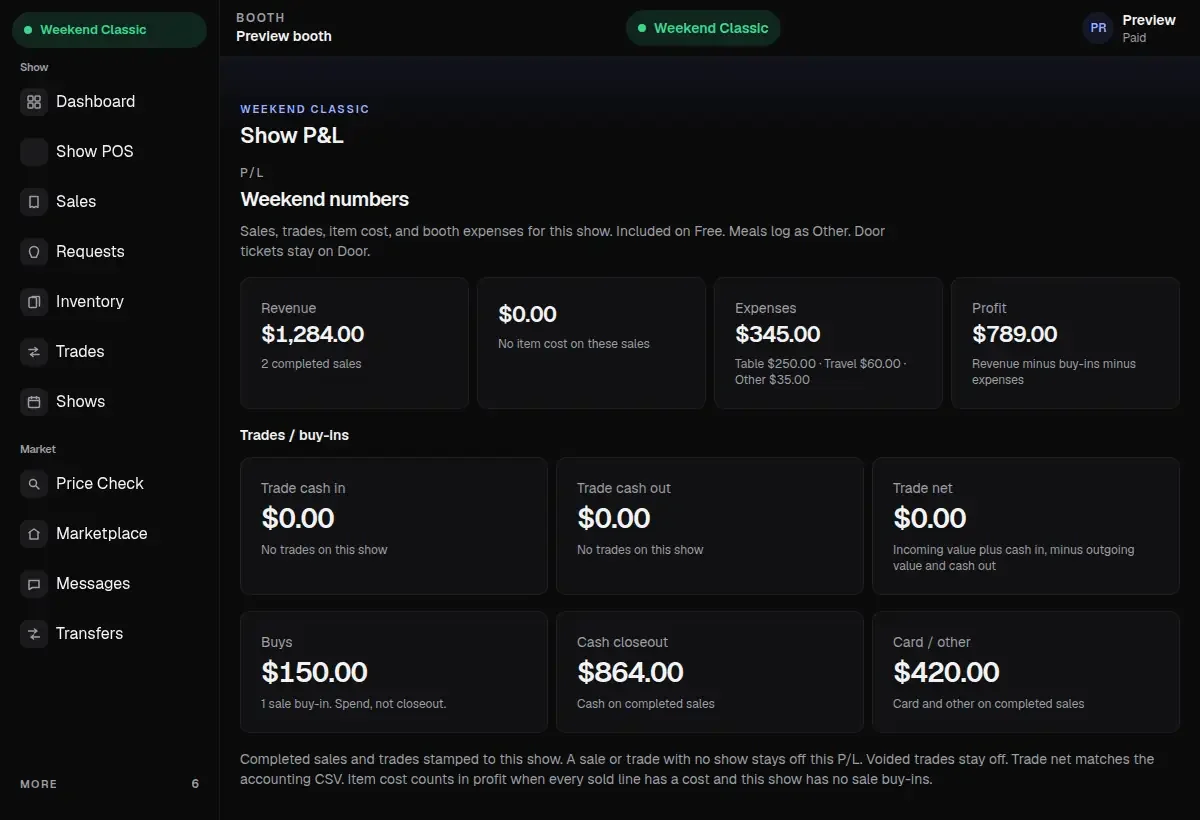Click the Card / other $420.00 card
Screen dimensions: 1200x820
[x=1026, y=672]
